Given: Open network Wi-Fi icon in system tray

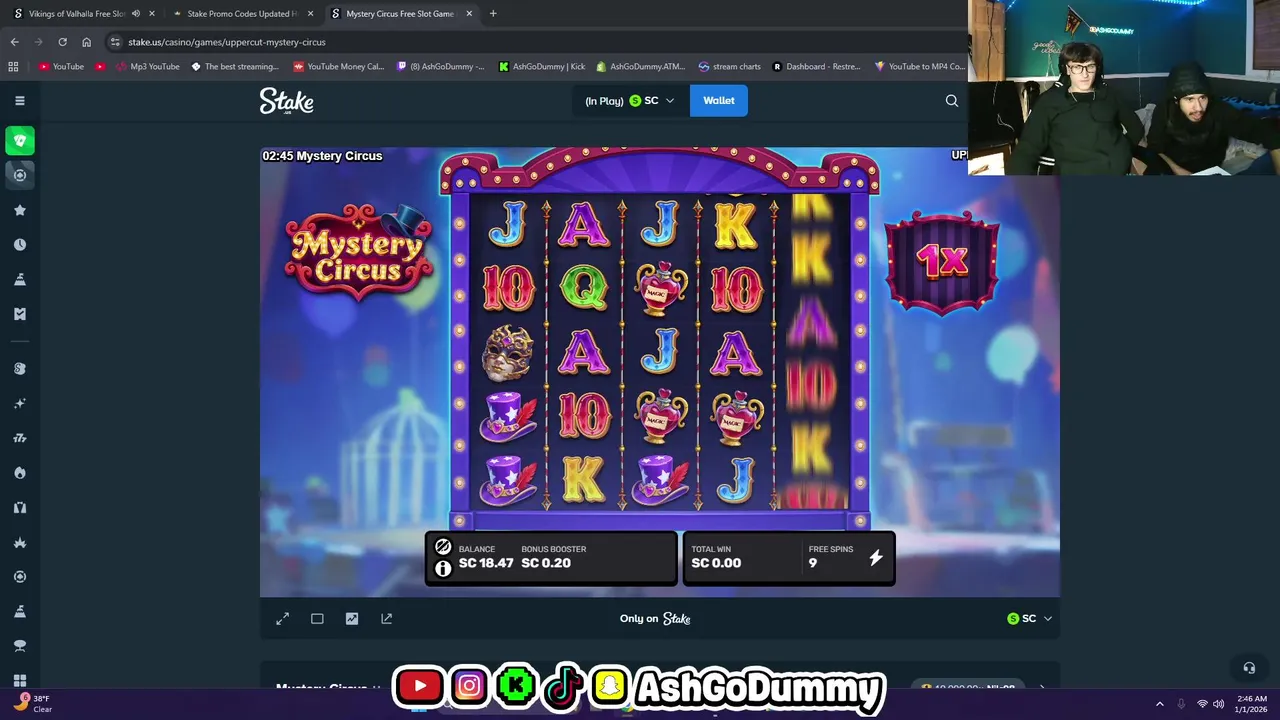Looking at the screenshot, I should [1202, 704].
